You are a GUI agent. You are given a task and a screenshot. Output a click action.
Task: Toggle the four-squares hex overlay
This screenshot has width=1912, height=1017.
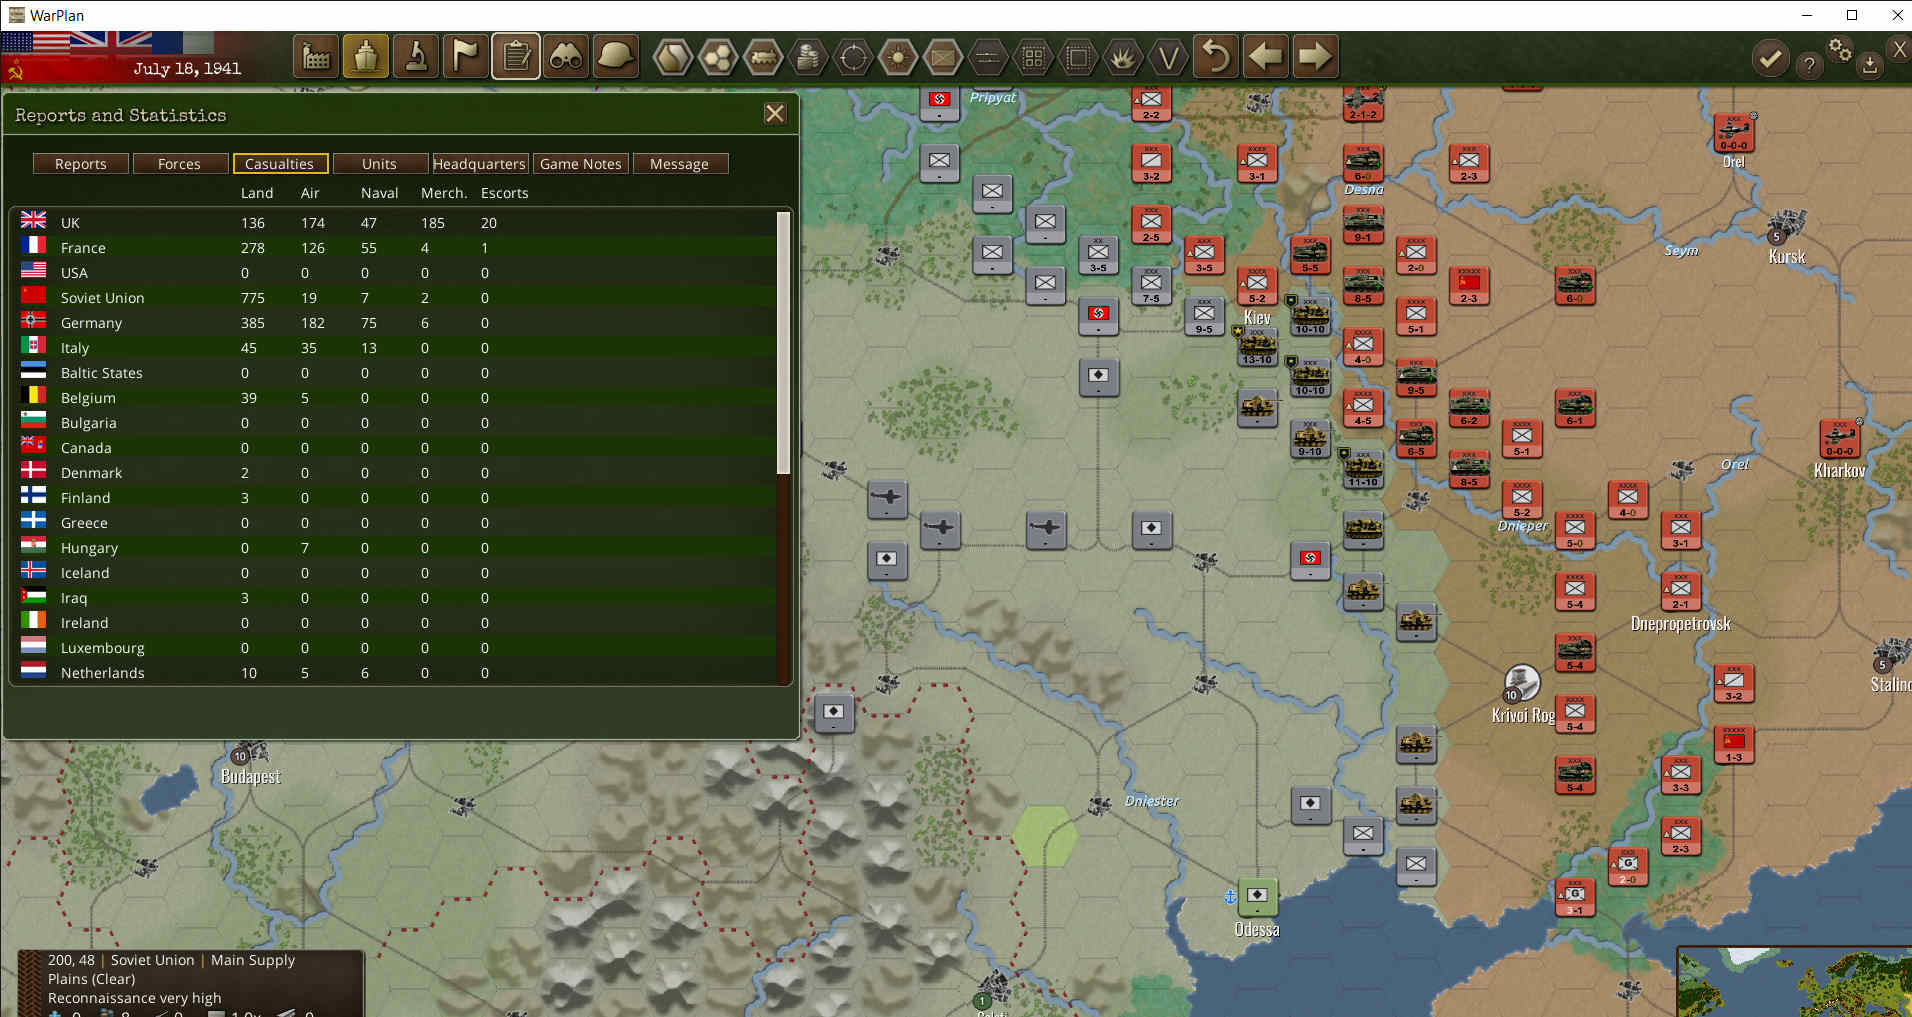click(x=1033, y=57)
